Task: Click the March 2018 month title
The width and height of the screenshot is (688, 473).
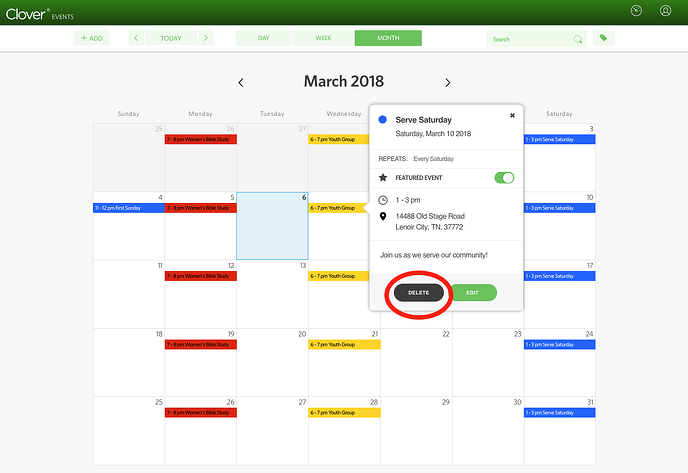Action: coord(344,82)
